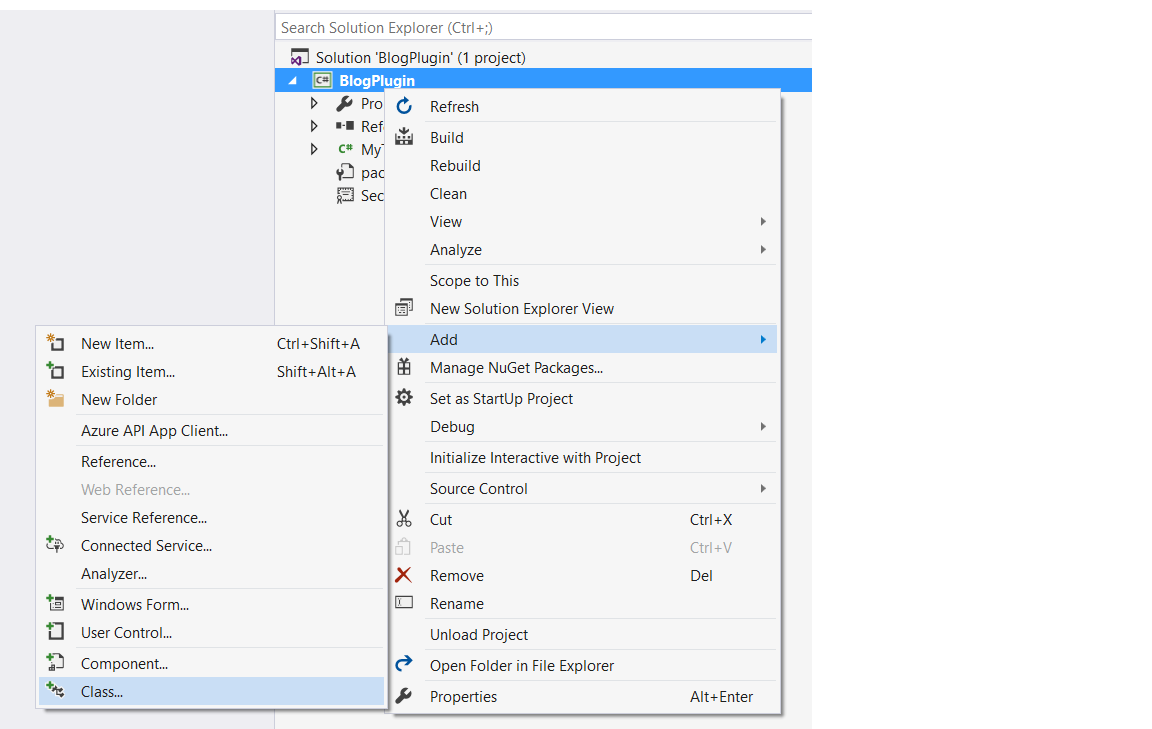Click the Build icon
The width and height of the screenshot is (1152, 729).
[x=404, y=137]
